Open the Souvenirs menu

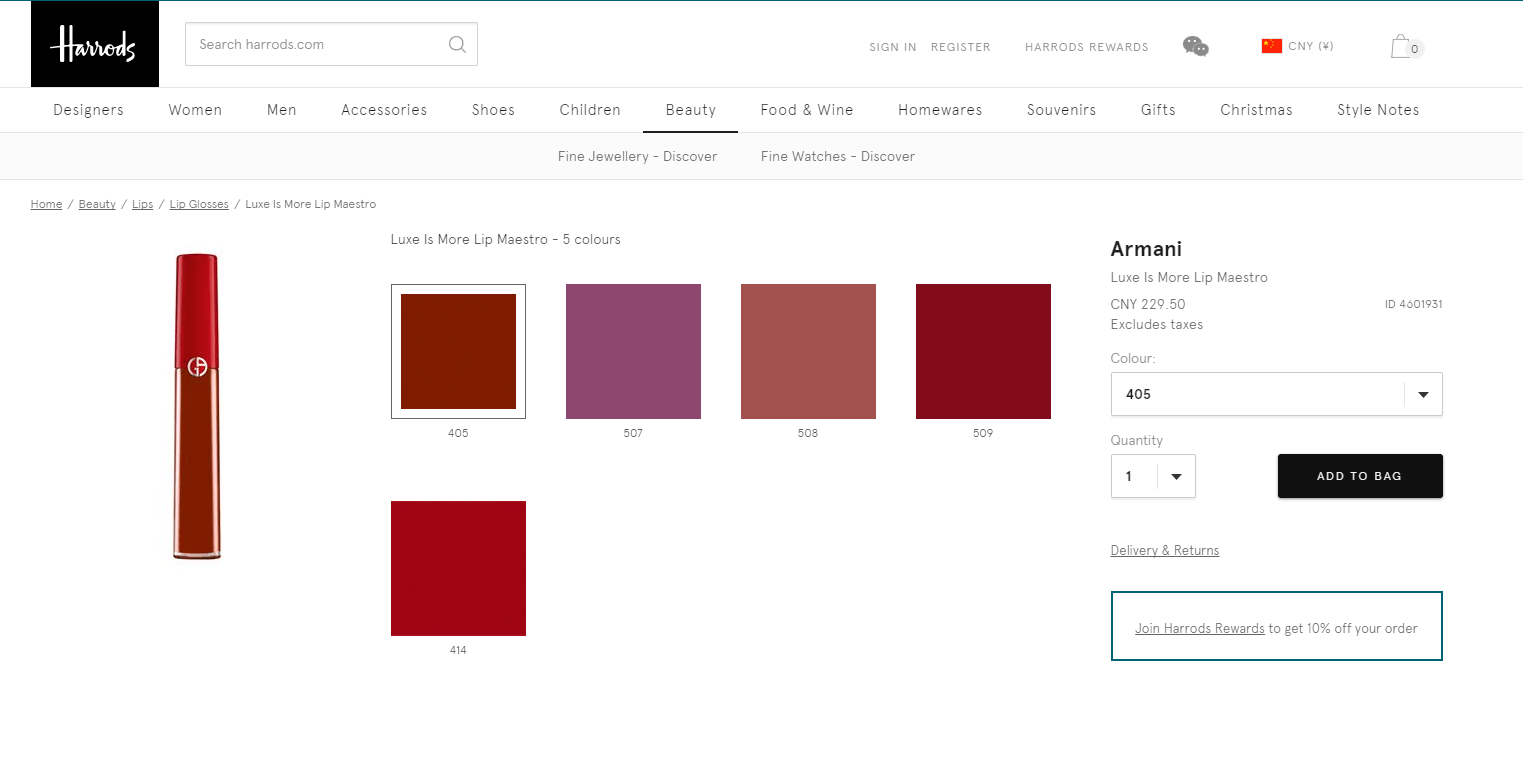tap(1062, 110)
